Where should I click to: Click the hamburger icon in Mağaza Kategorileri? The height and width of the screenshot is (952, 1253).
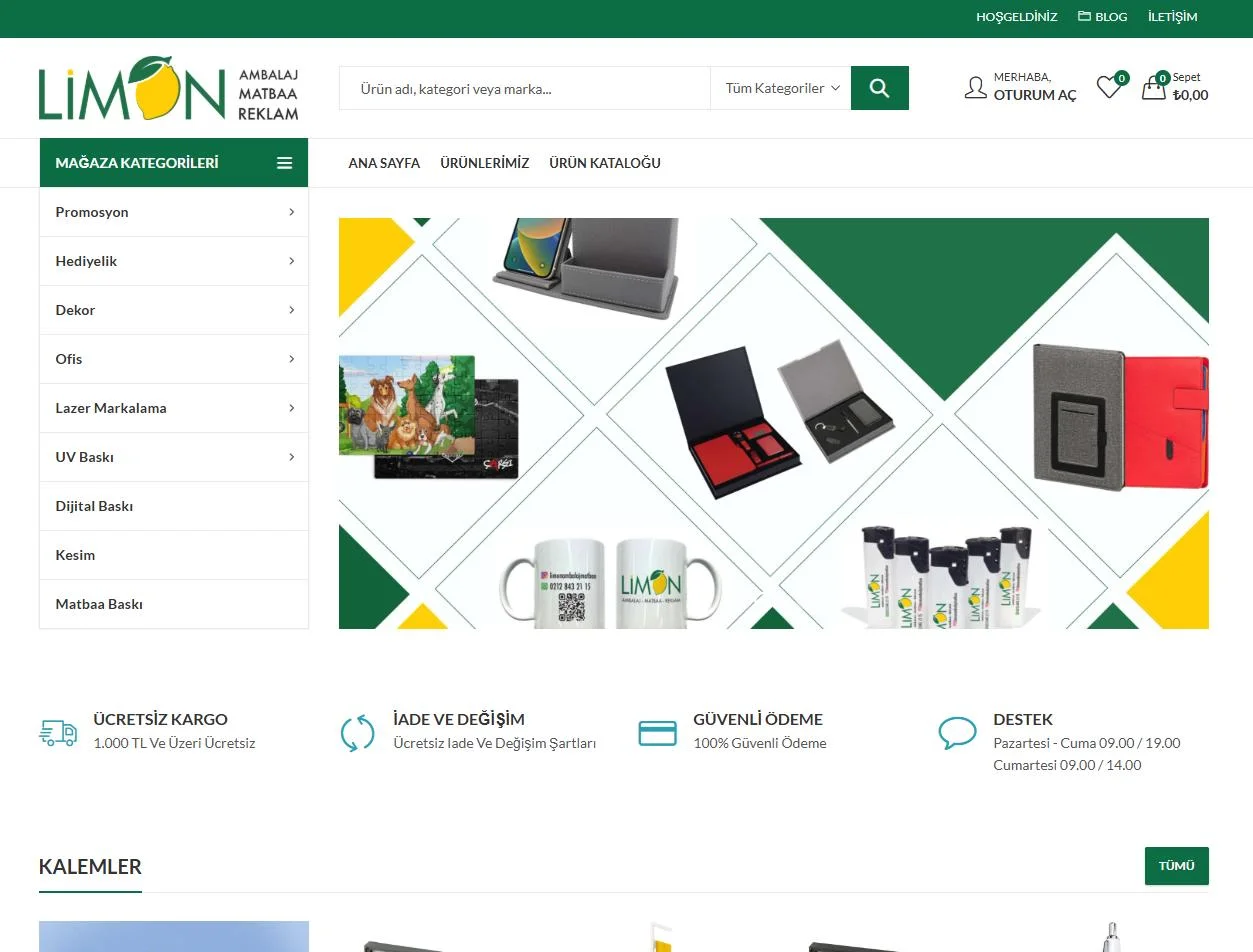[285, 163]
